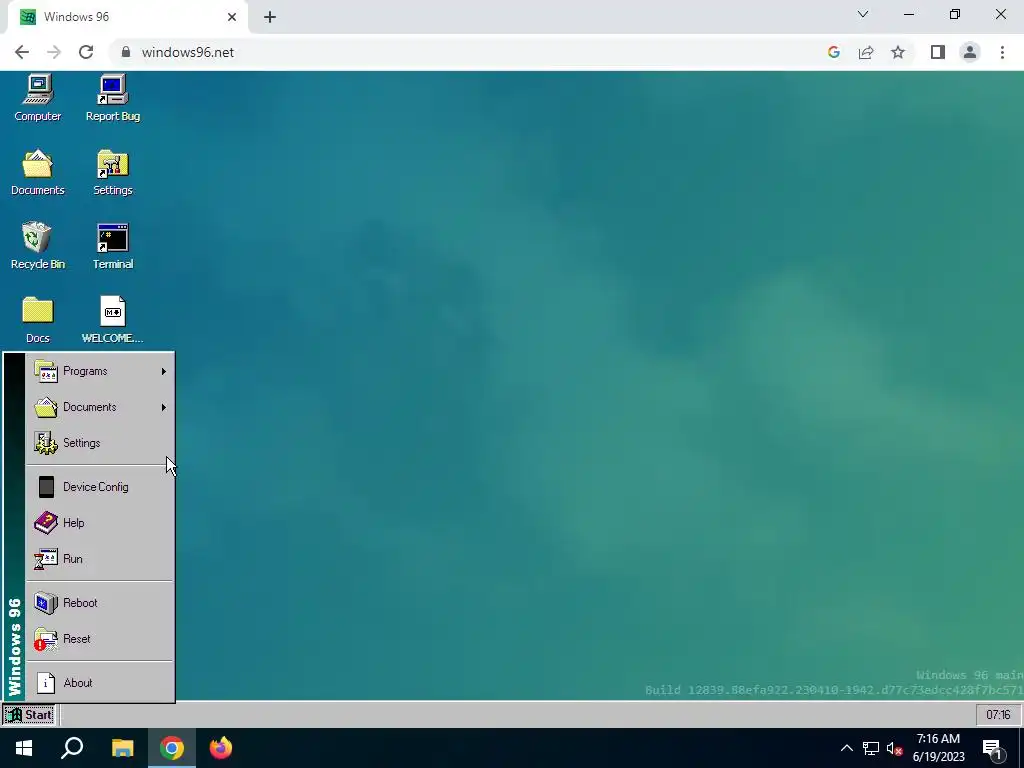
Task: Reload the windows96.net page
Action: (x=86, y=52)
